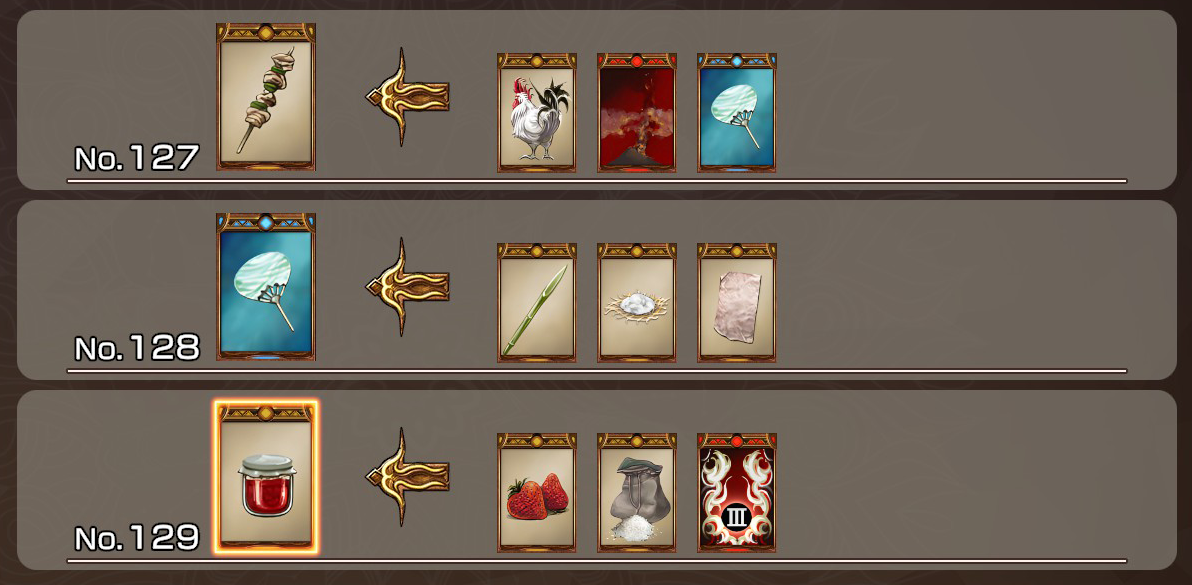Choose the strawberries ingredient card

537,492
